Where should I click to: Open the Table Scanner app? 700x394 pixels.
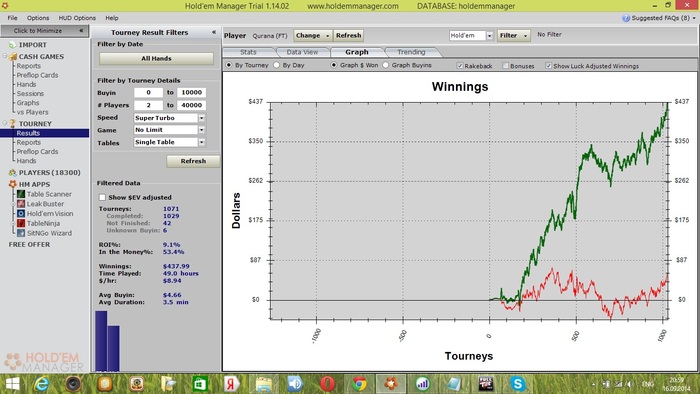[49, 194]
